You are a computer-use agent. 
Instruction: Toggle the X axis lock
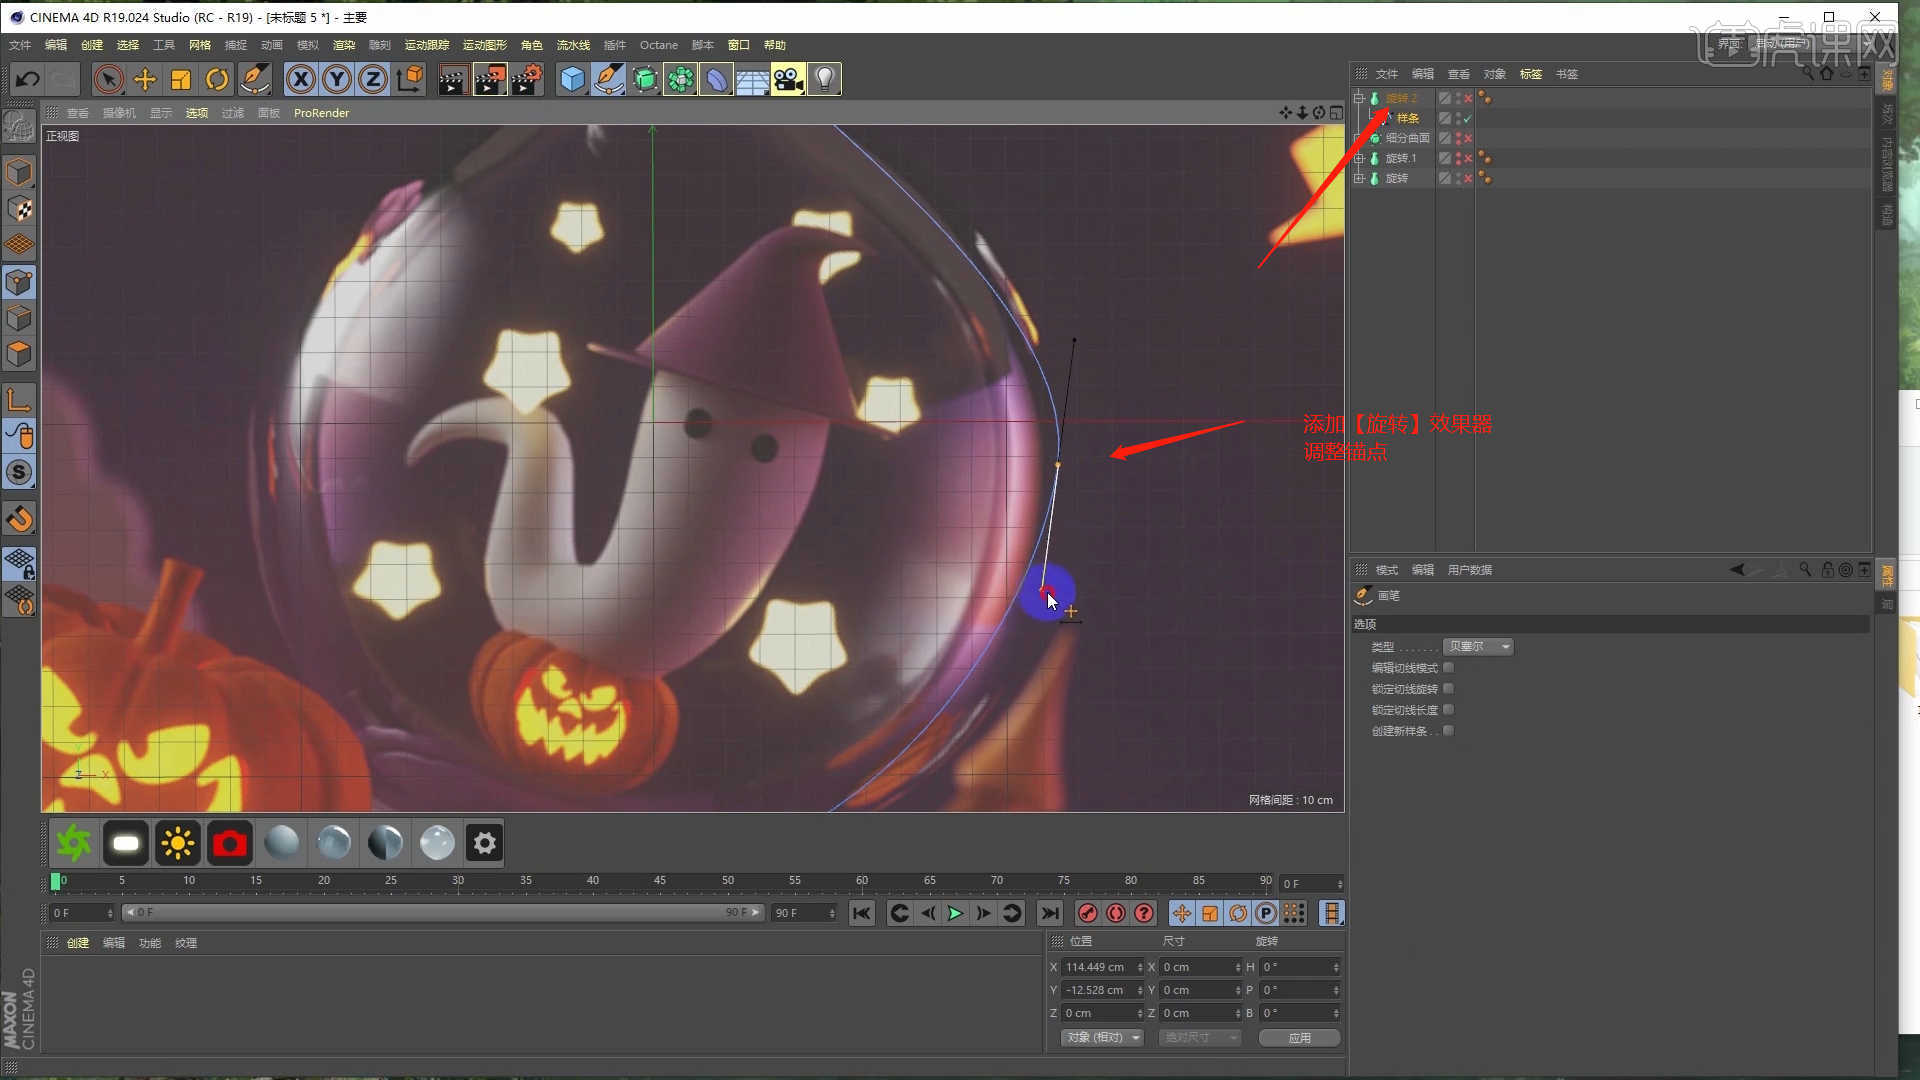tap(301, 79)
